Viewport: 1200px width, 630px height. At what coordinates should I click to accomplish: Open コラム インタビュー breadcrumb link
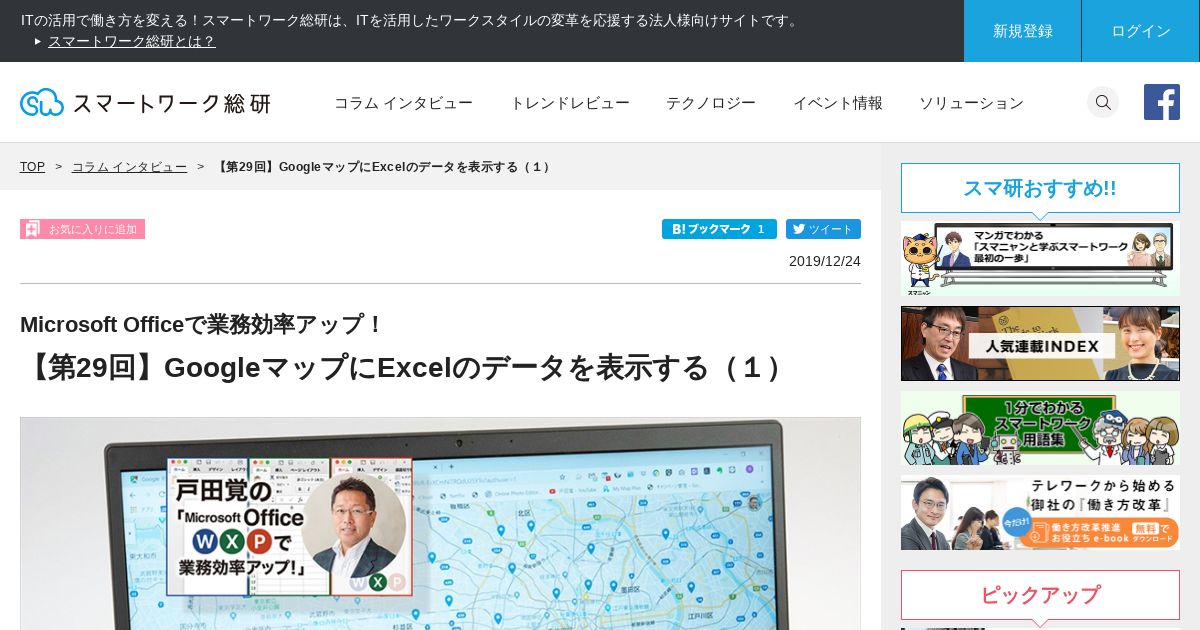tap(129, 167)
